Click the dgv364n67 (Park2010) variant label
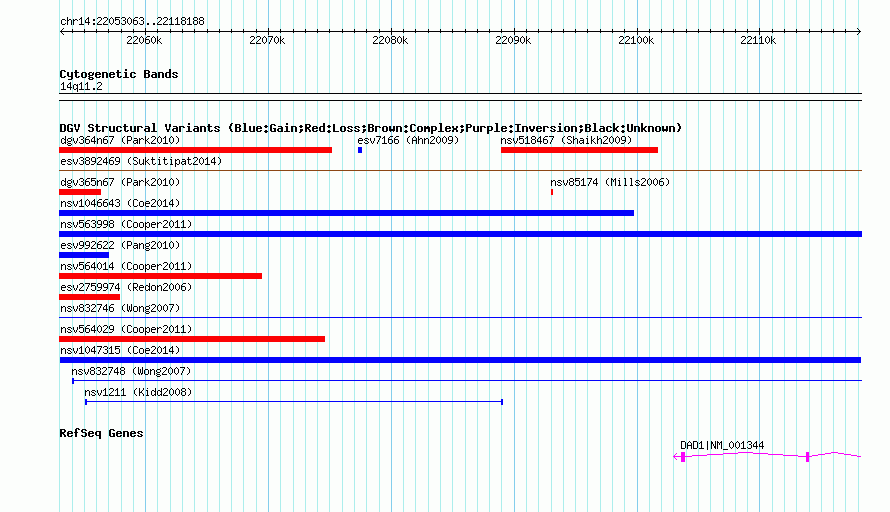The height and width of the screenshot is (512, 890). pyautogui.click(x=120, y=140)
